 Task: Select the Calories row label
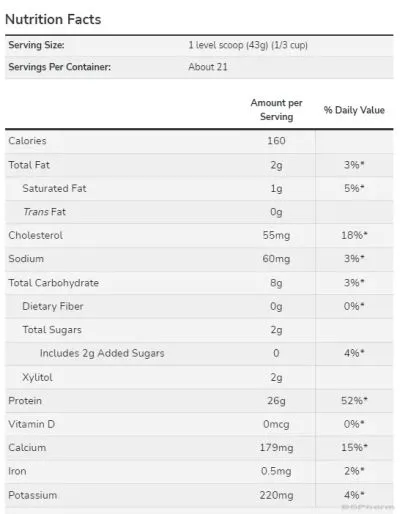pyautogui.click(x=27, y=141)
